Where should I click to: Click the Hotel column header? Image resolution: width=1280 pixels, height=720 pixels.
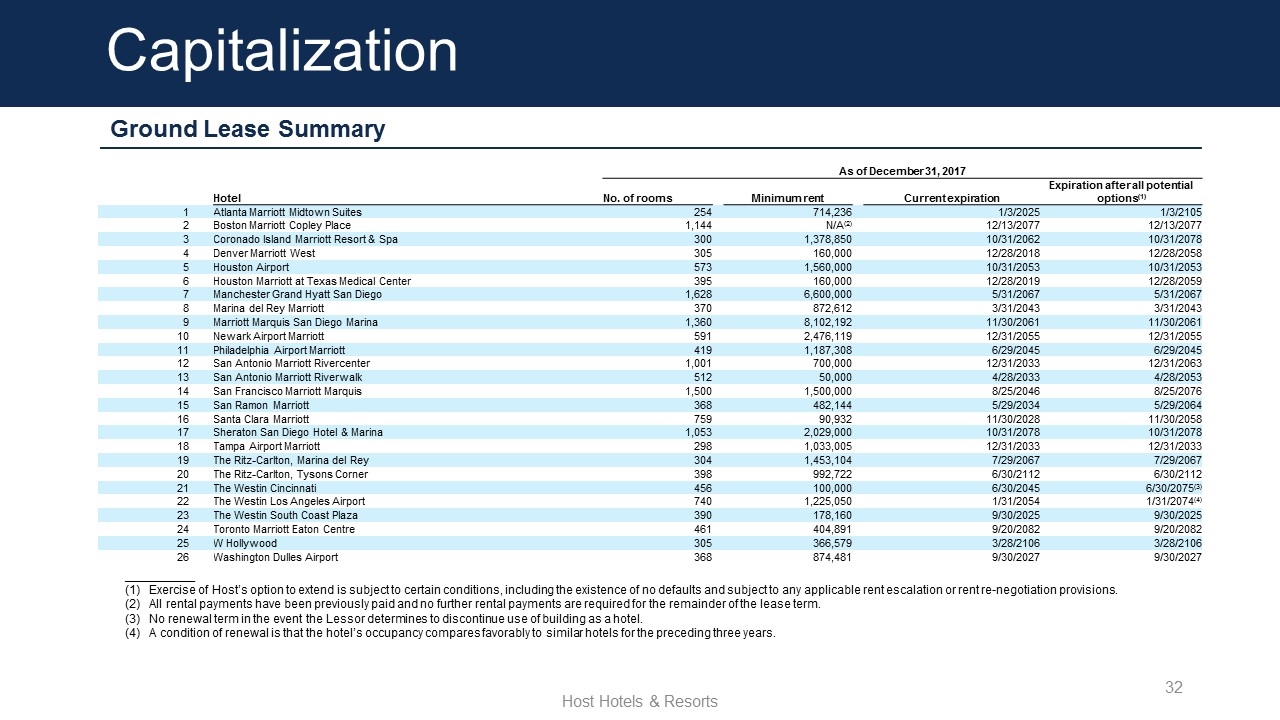point(227,198)
